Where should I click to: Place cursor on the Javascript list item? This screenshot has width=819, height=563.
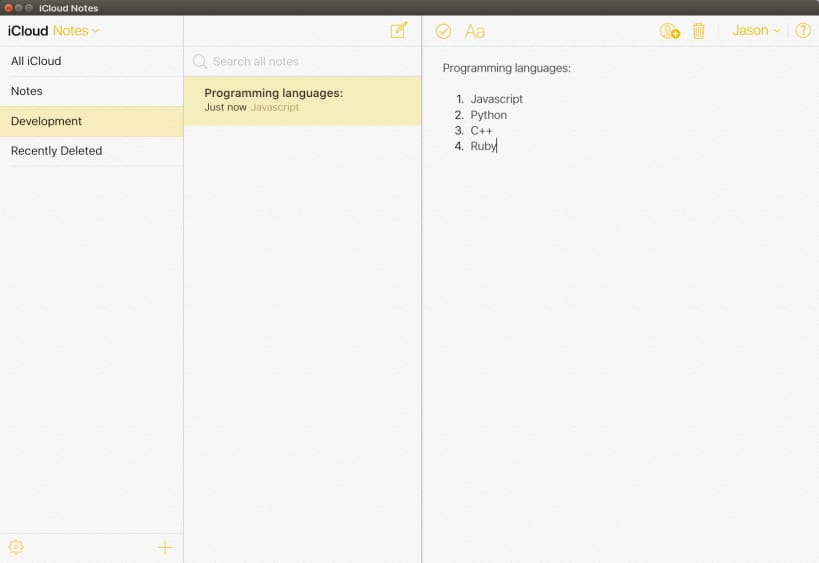click(x=496, y=99)
